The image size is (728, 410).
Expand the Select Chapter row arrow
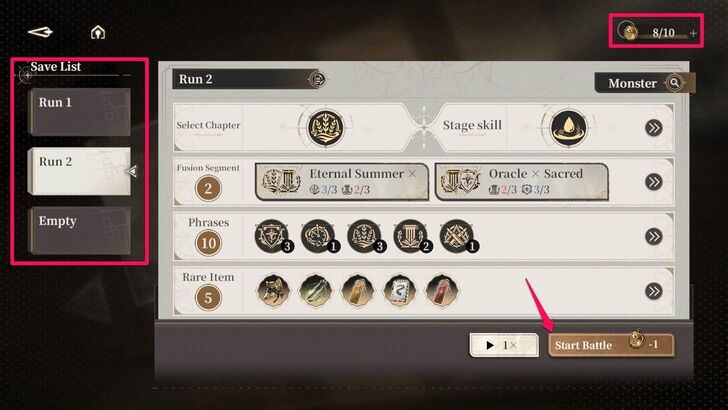(653, 128)
